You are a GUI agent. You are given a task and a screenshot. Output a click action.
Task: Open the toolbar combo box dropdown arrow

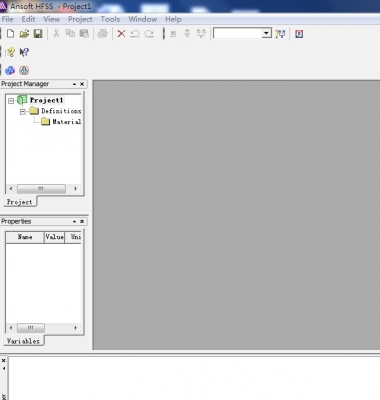click(266, 33)
